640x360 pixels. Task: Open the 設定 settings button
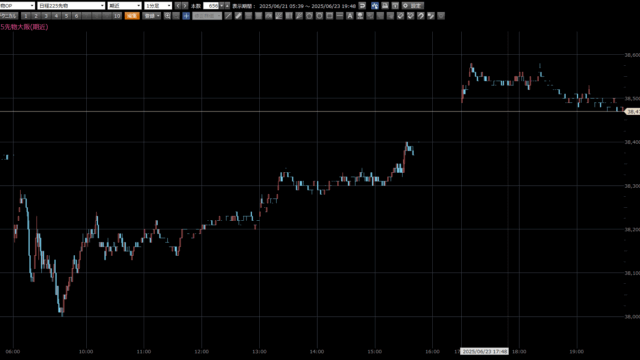413,6
